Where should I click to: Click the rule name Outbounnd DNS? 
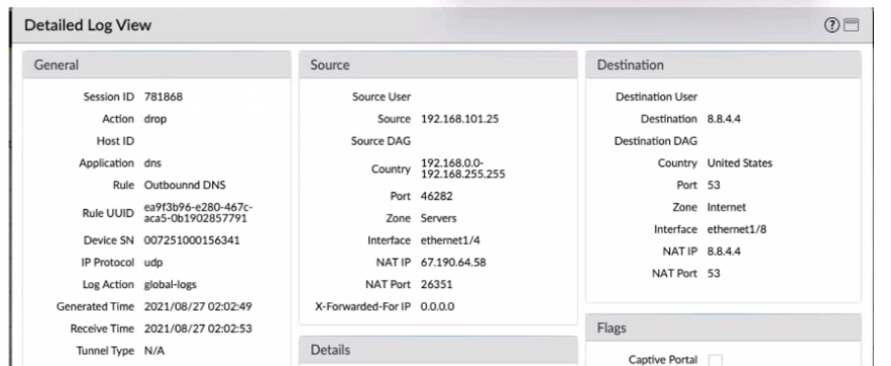185,185
